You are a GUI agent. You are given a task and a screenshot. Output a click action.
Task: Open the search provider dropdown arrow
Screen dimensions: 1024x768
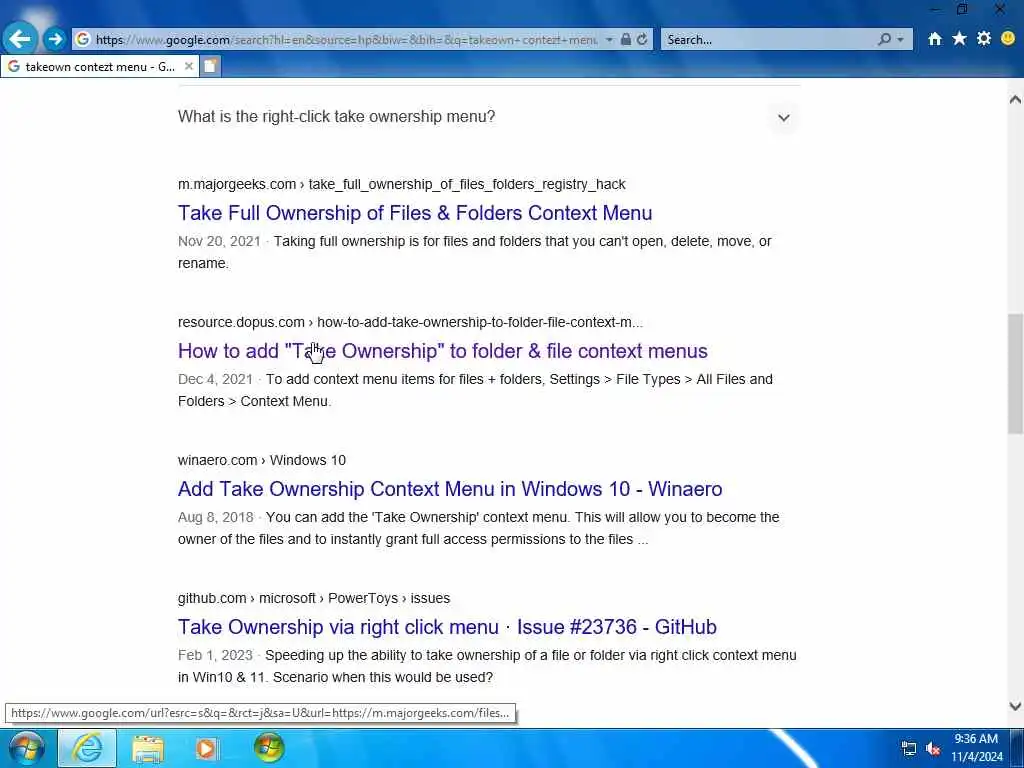(x=901, y=40)
